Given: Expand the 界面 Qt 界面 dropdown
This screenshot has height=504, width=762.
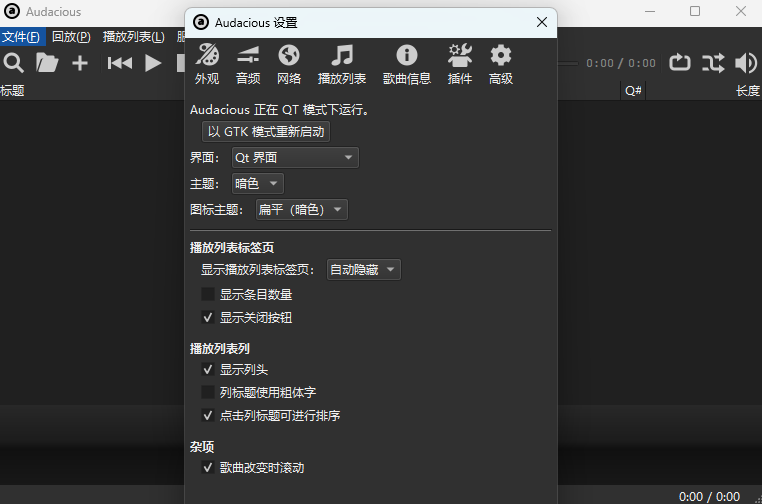Looking at the screenshot, I should pyautogui.click(x=294, y=157).
